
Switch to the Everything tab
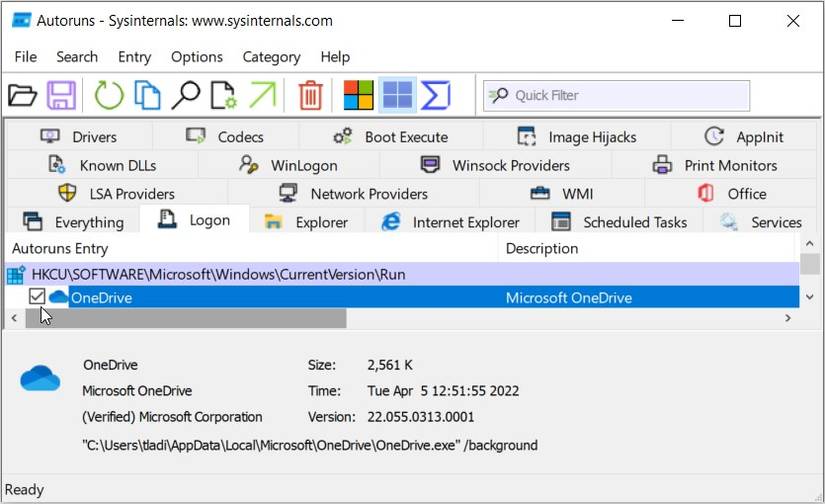tap(74, 222)
